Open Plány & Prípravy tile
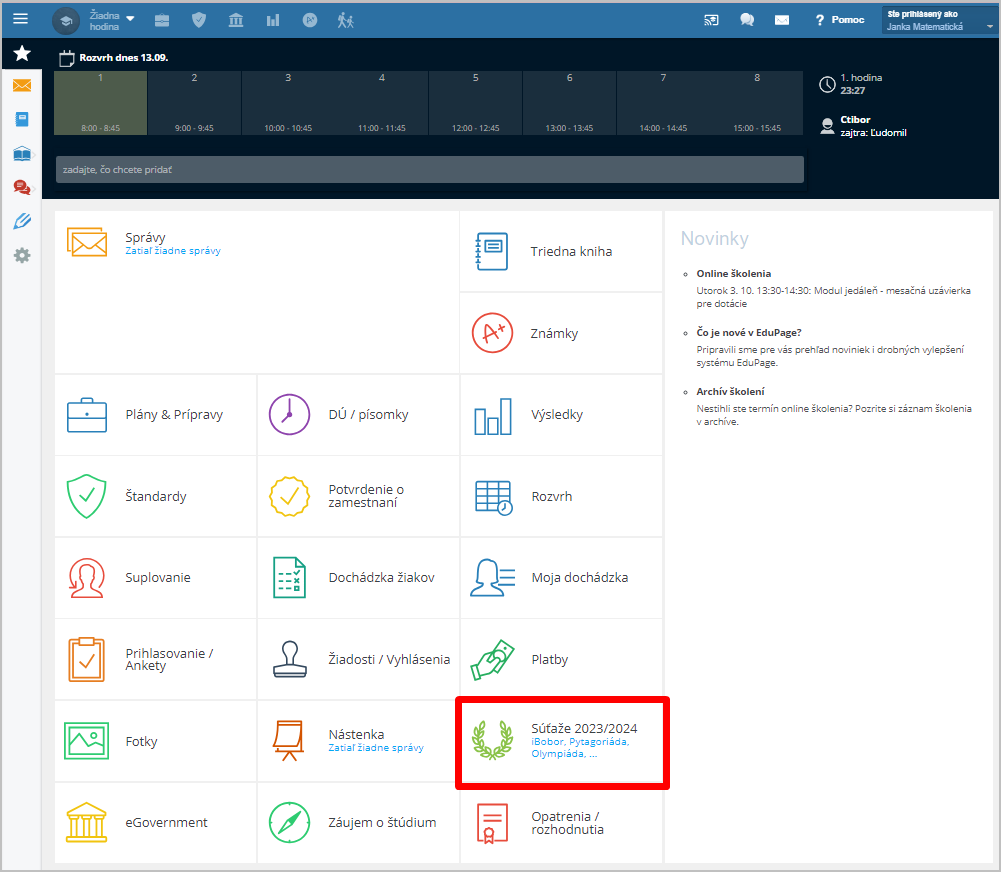1001x872 pixels. pos(155,415)
